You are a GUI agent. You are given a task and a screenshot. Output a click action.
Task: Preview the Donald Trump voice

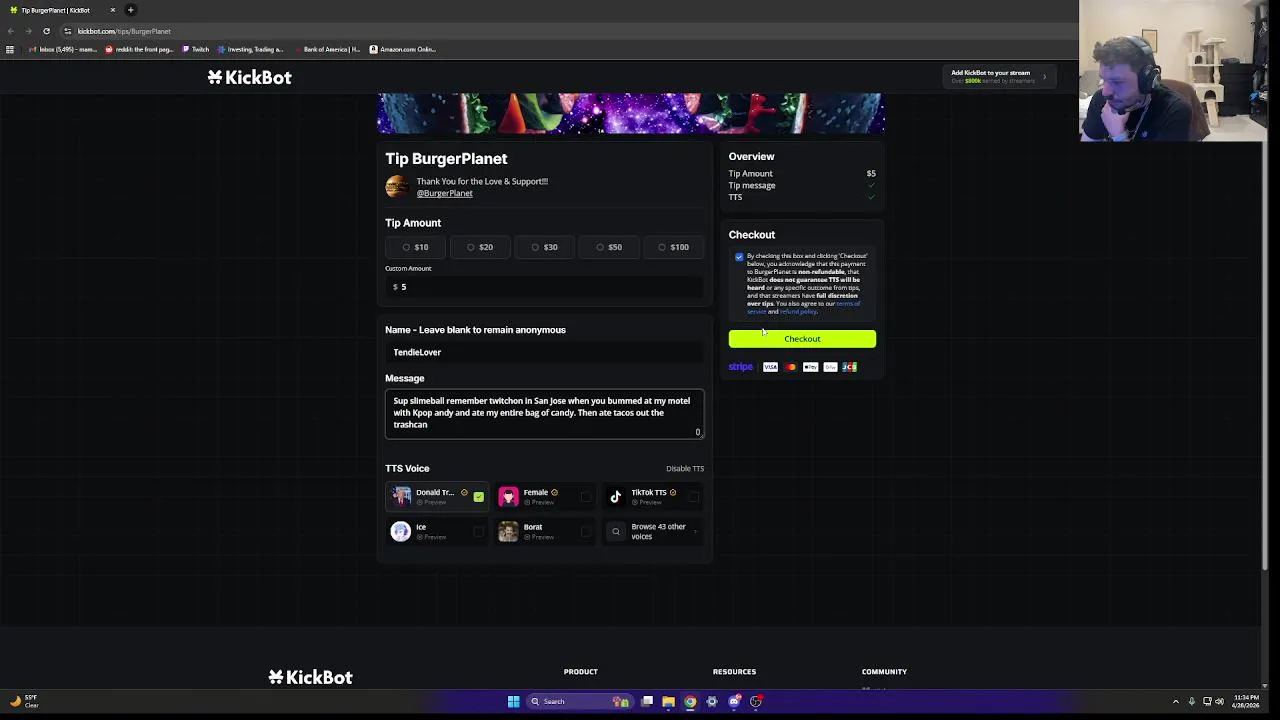(431, 502)
